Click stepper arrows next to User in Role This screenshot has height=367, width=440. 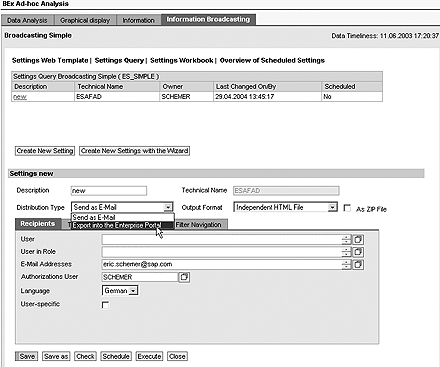[346, 252]
